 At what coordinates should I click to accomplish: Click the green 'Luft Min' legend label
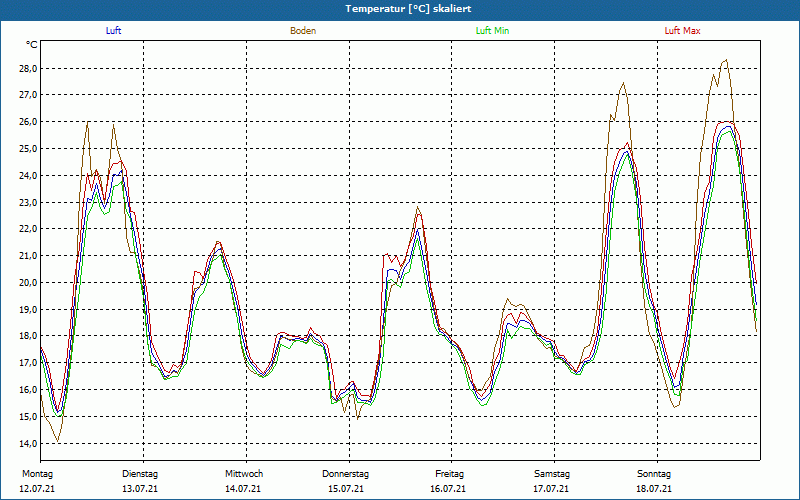[x=492, y=31]
